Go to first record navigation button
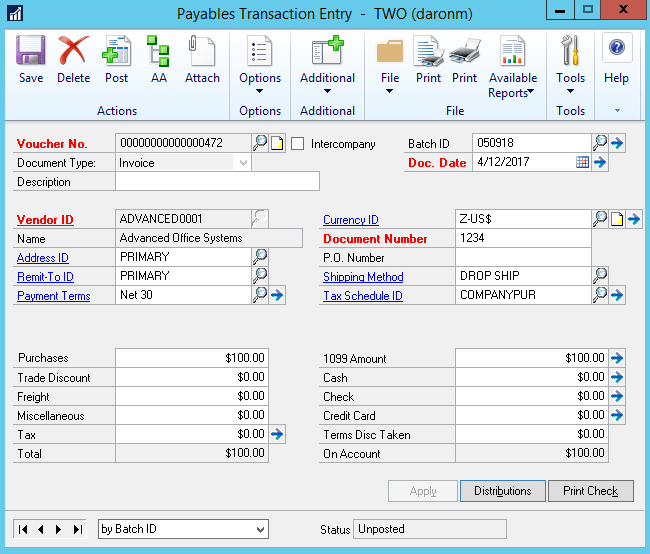650x554 pixels. click(x=23, y=530)
